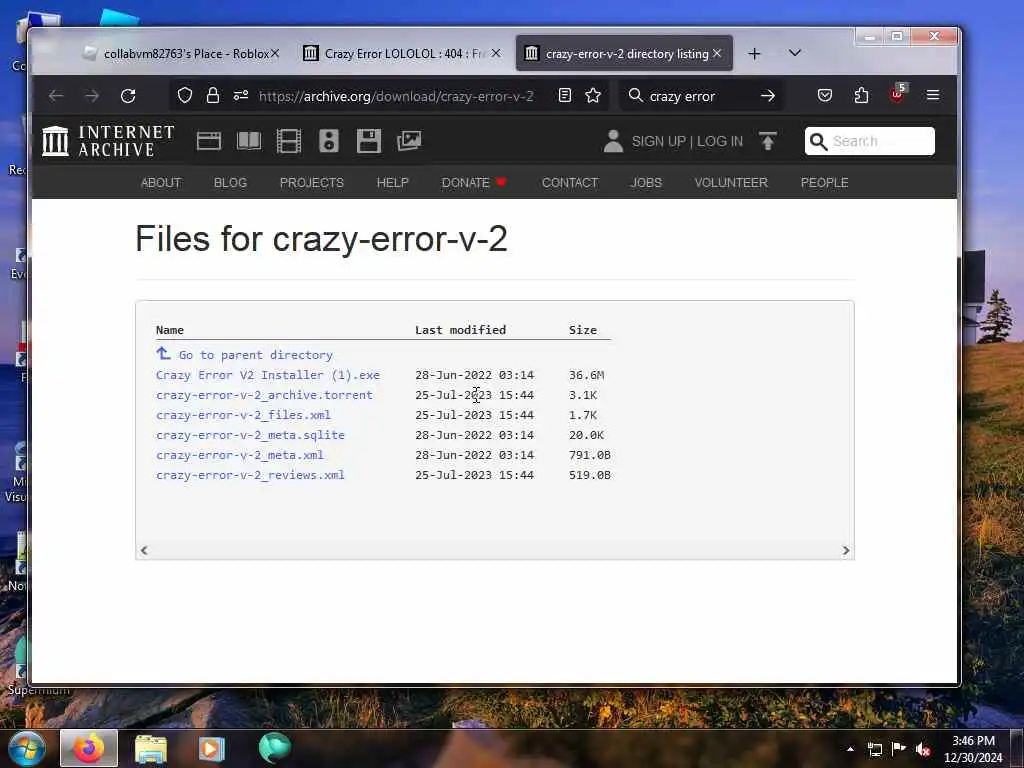Open File Explorer taskbar icon
The height and width of the screenshot is (768, 1024).
point(151,748)
